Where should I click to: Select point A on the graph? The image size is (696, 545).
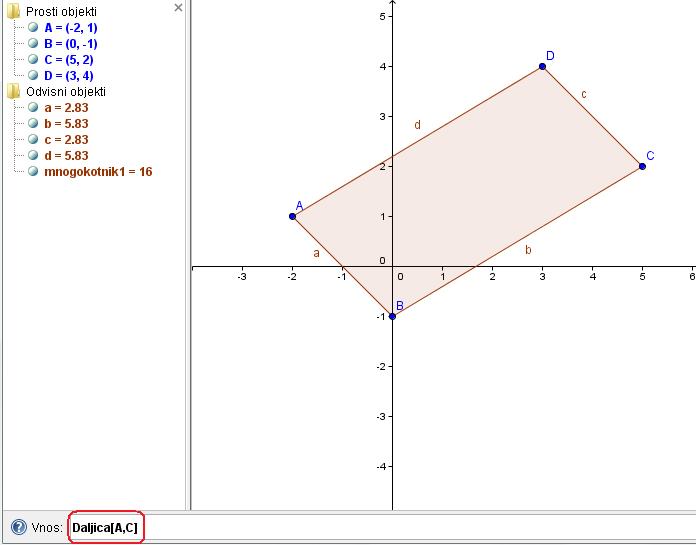coord(292,216)
